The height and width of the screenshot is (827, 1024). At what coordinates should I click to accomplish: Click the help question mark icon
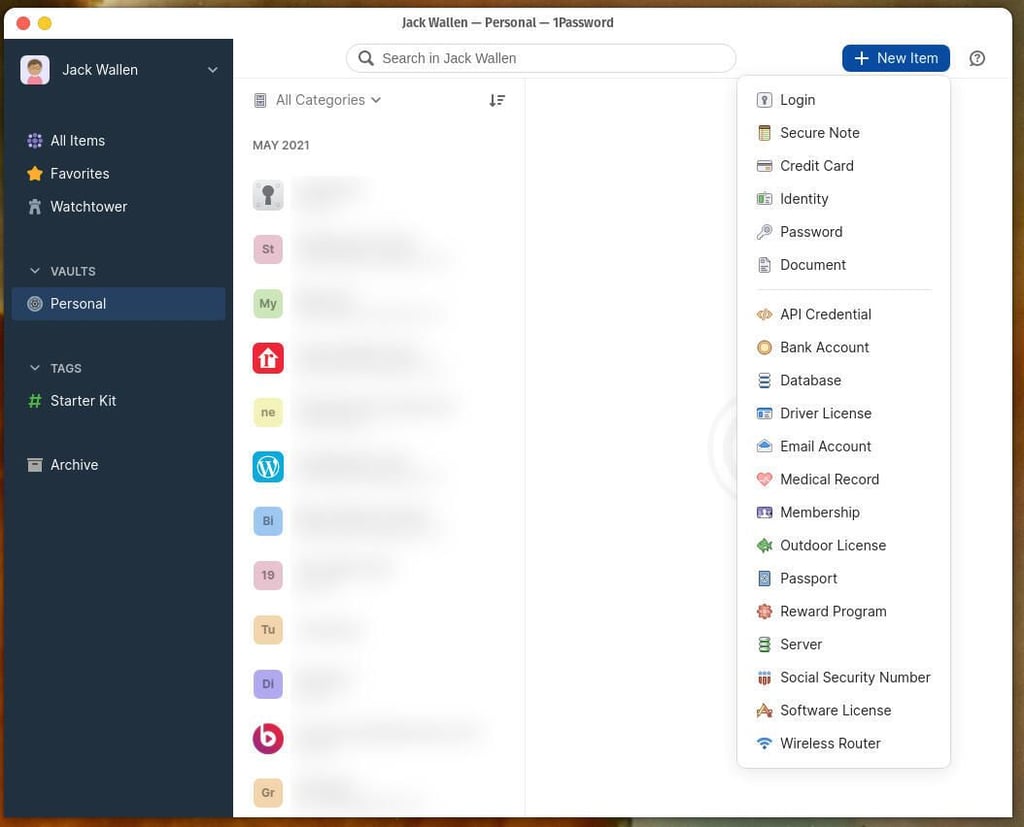[977, 58]
